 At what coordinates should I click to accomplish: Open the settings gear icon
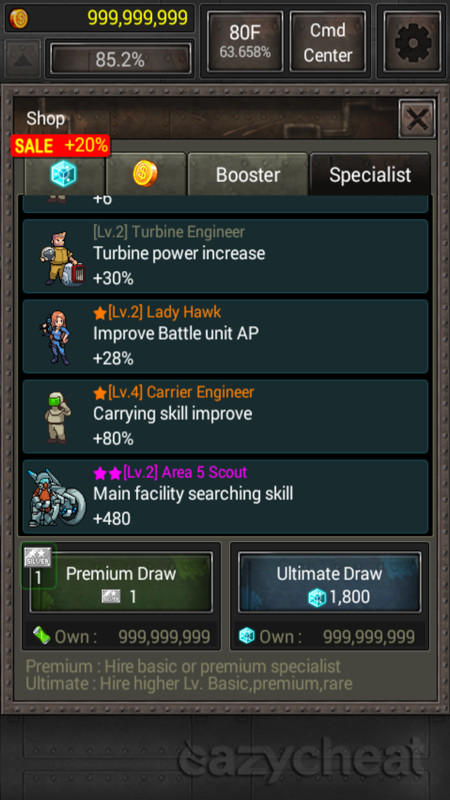412,42
